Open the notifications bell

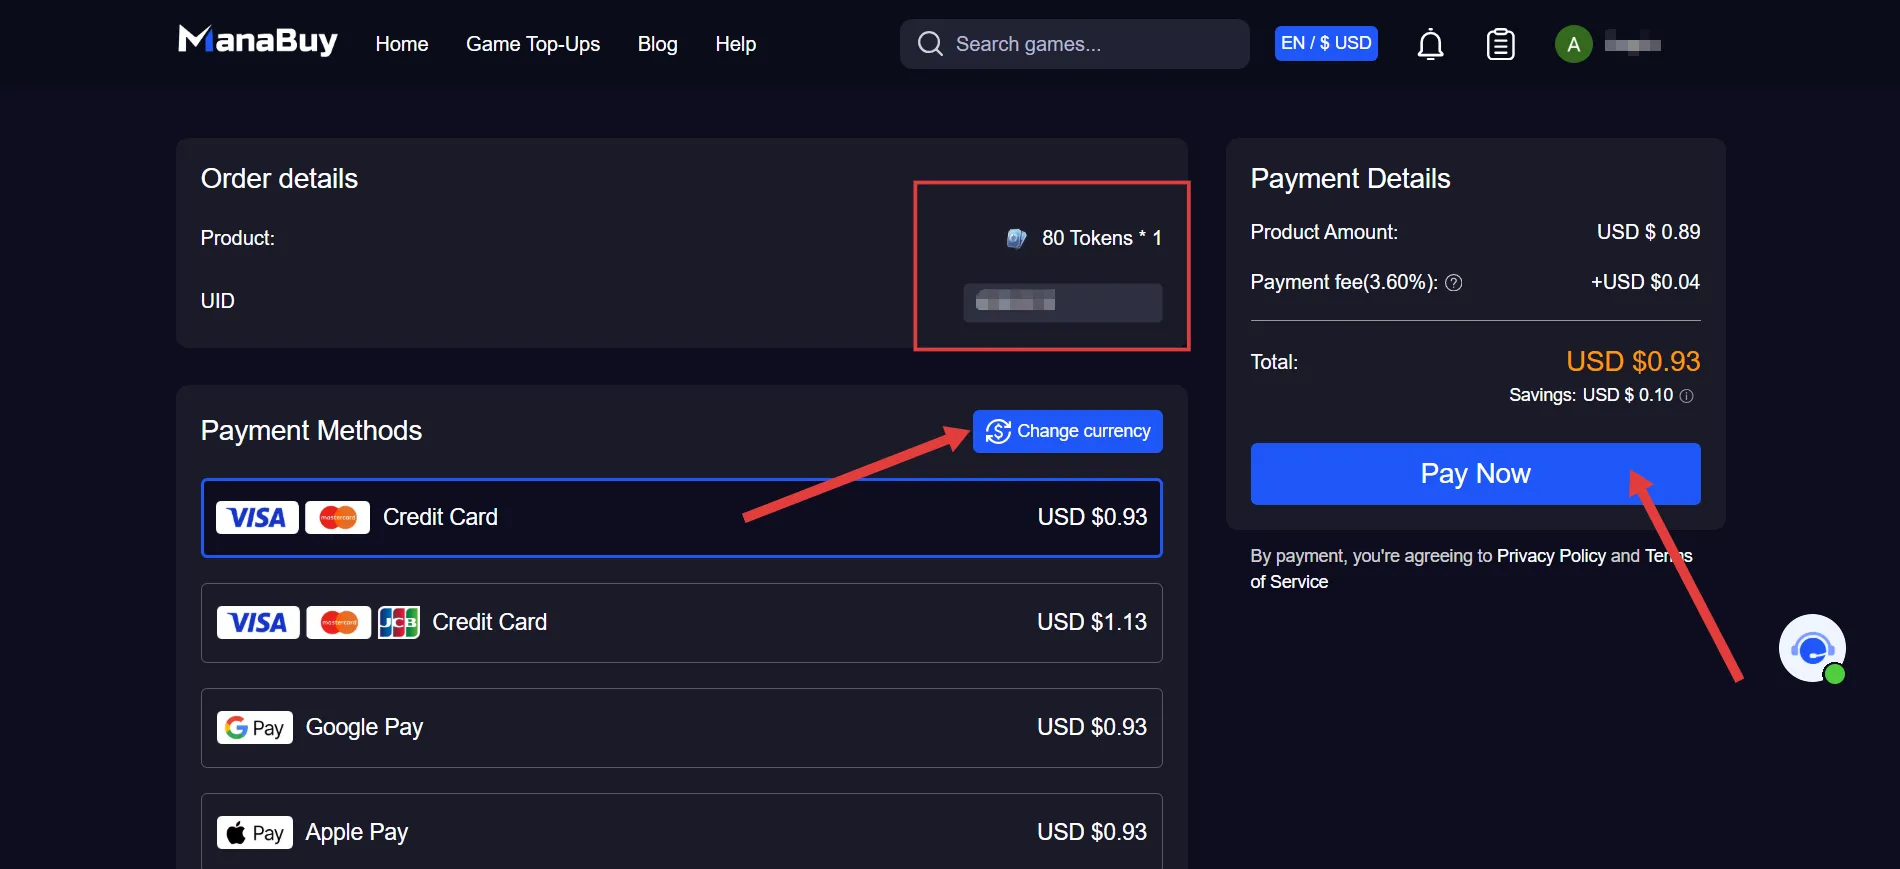(x=1431, y=44)
